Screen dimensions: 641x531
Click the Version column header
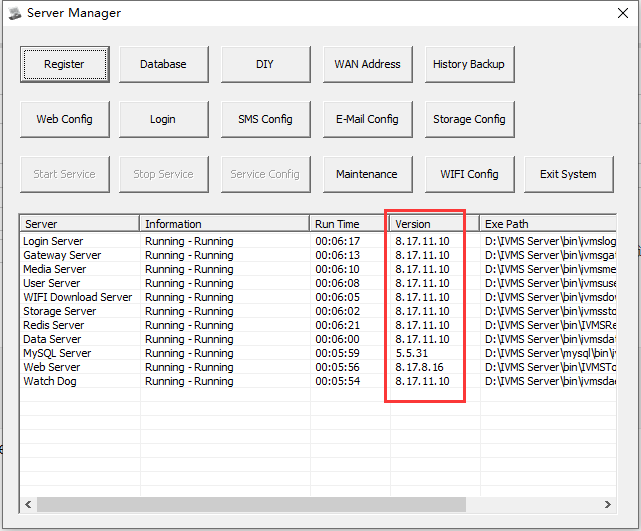coord(434,224)
